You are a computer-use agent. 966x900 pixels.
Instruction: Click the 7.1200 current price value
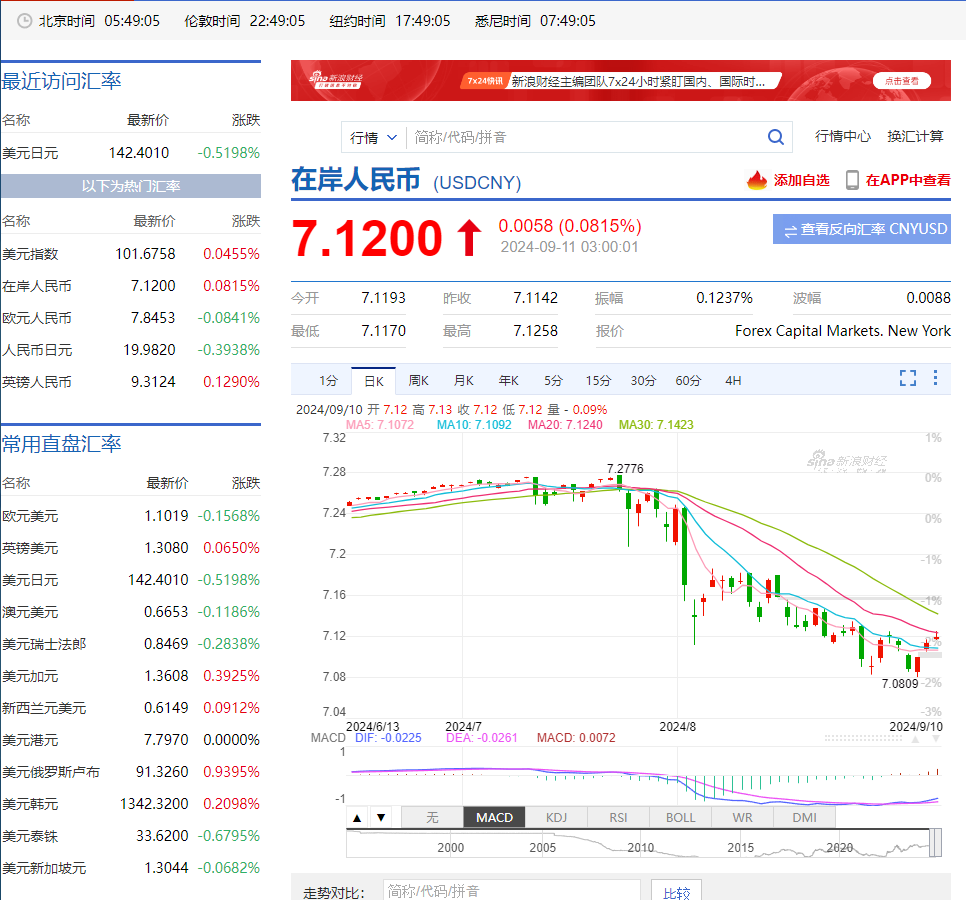367,239
